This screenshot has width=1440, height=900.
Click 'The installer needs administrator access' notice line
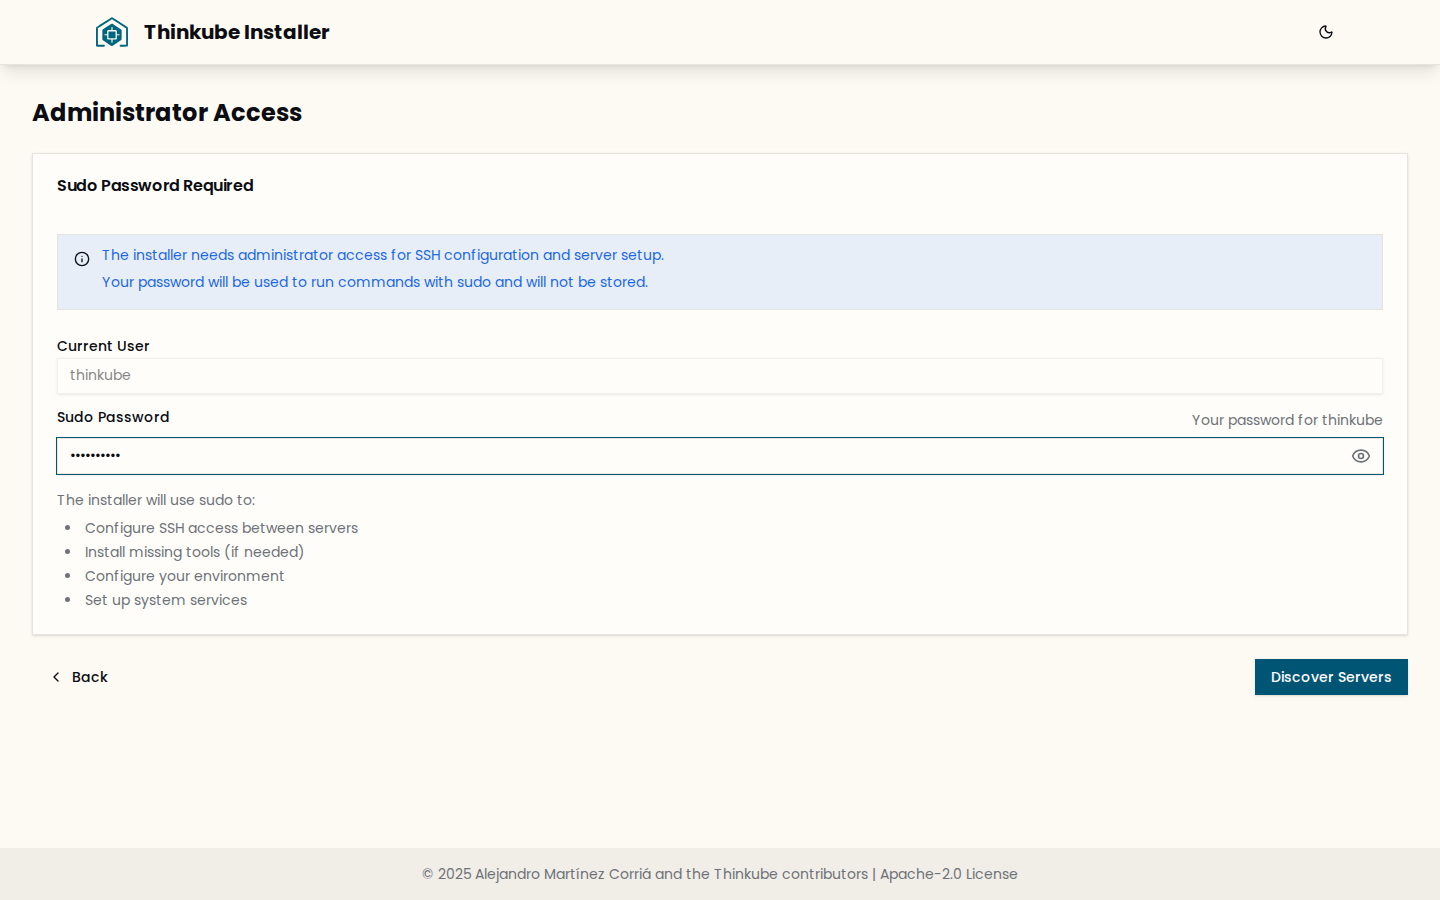383,255
